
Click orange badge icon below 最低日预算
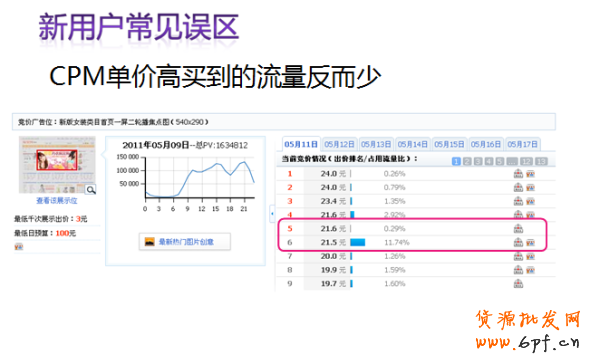18,247
